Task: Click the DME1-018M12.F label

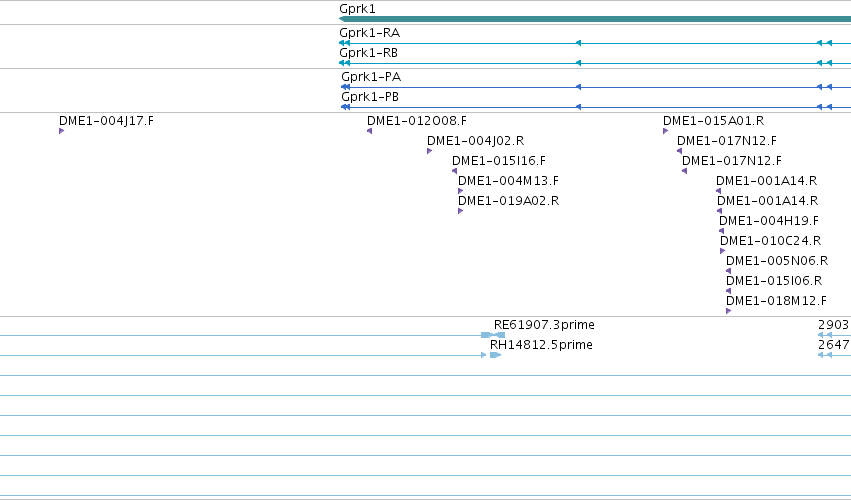Action: (x=777, y=301)
